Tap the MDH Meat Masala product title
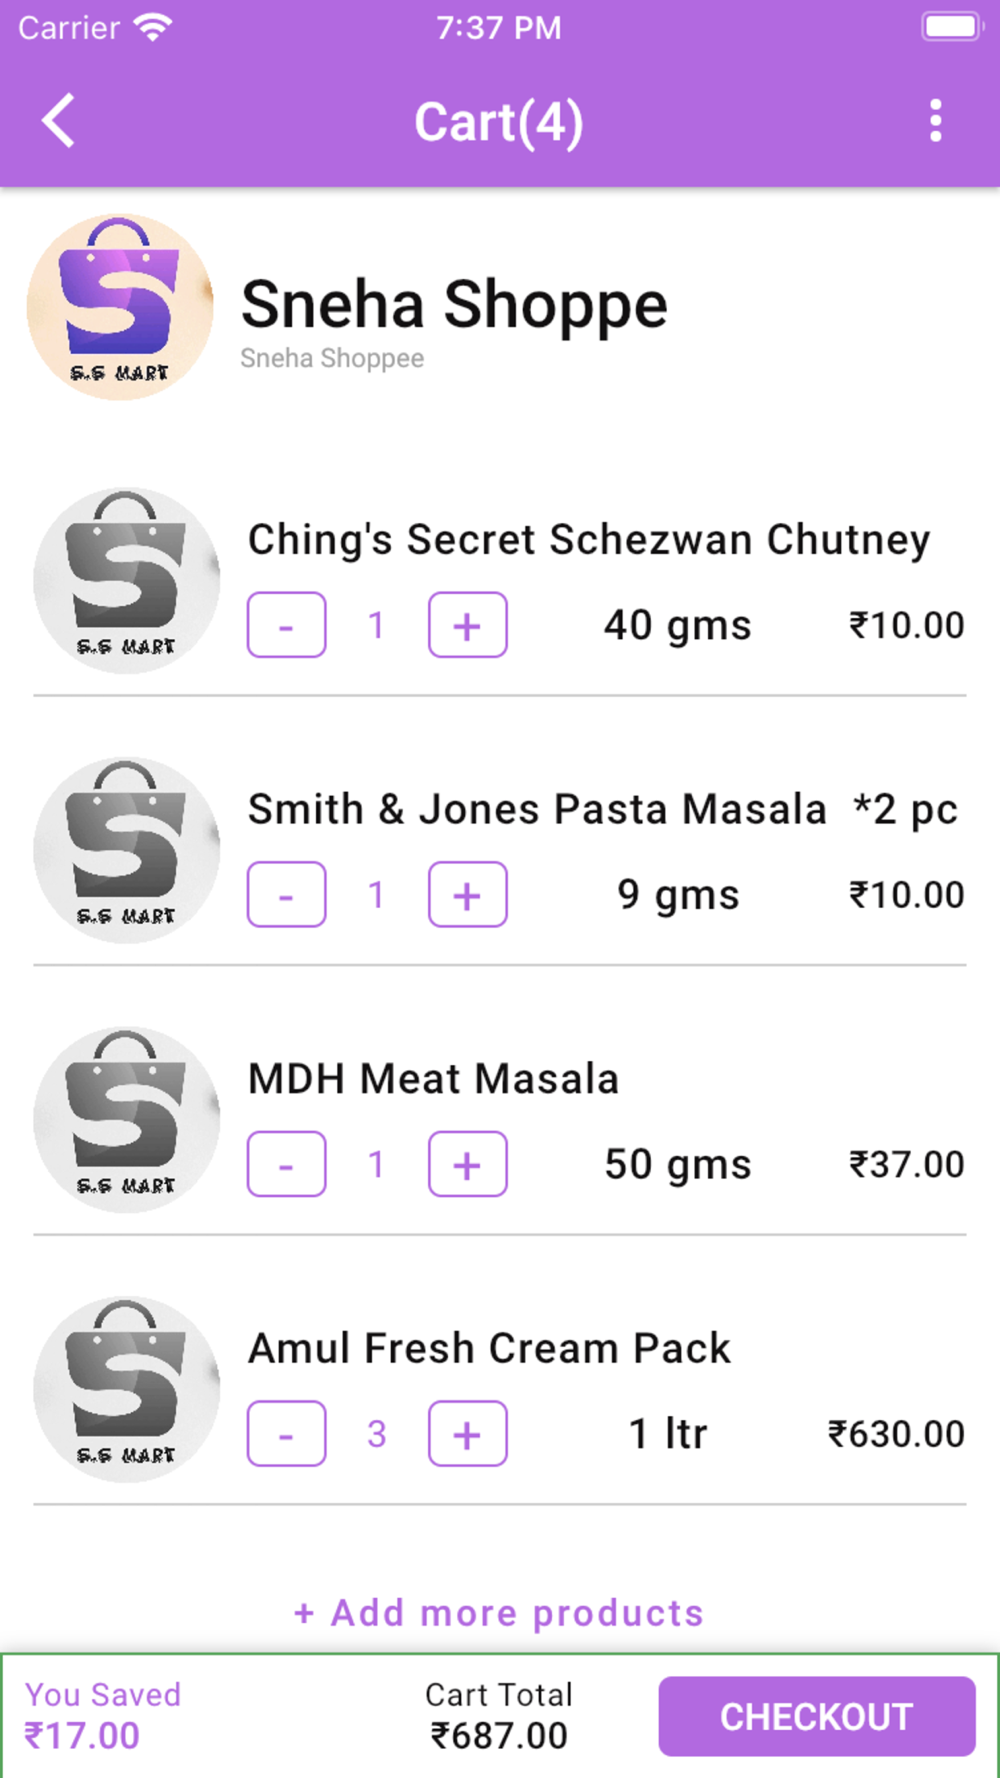The height and width of the screenshot is (1778, 1000). (x=433, y=1079)
